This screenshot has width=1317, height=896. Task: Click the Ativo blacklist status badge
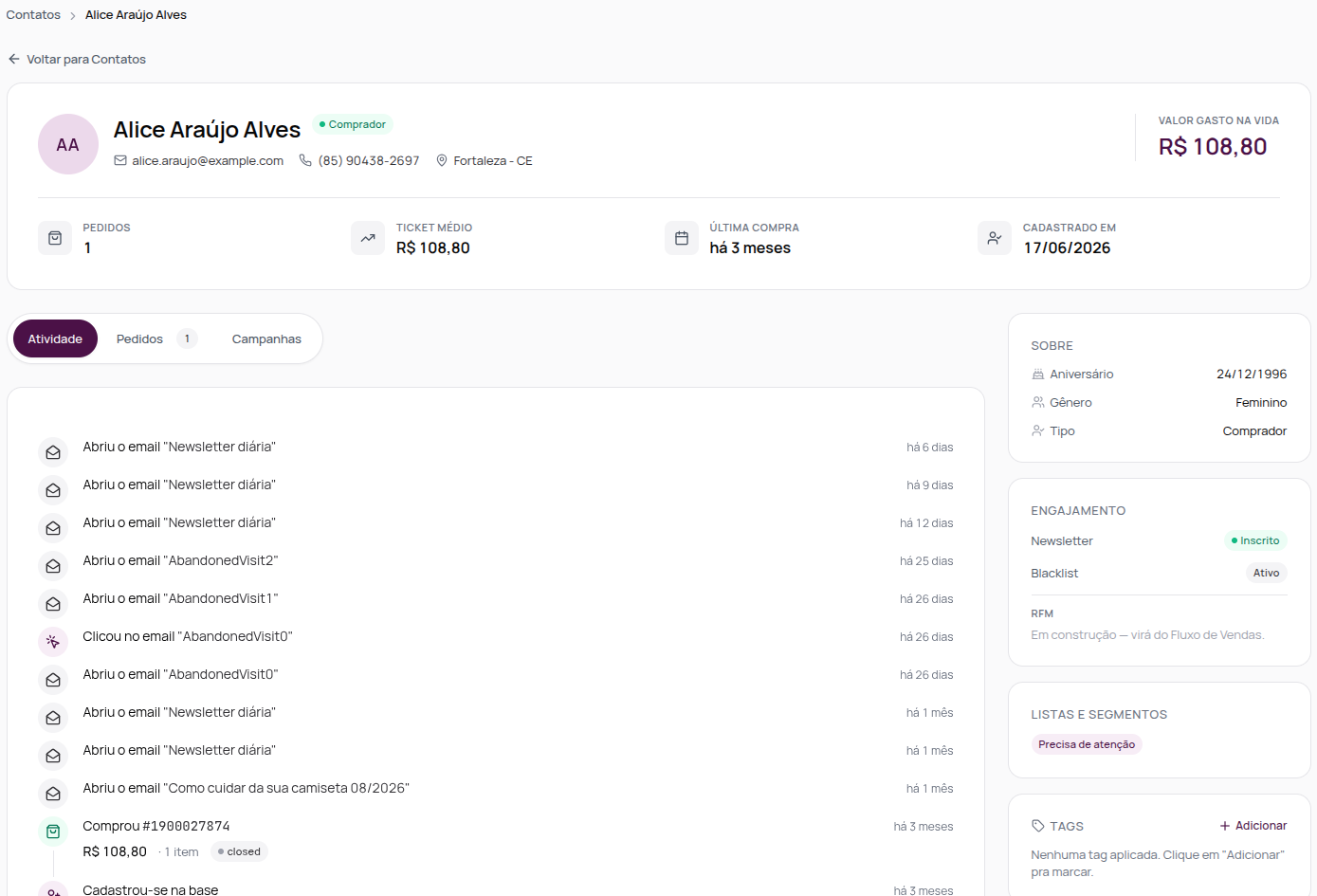pos(1267,573)
